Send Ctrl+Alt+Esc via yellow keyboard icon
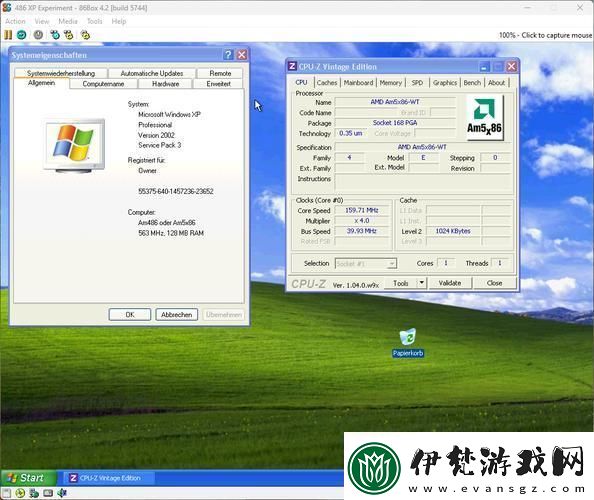The height and width of the screenshot is (500, 594). [x=69, y=35]
